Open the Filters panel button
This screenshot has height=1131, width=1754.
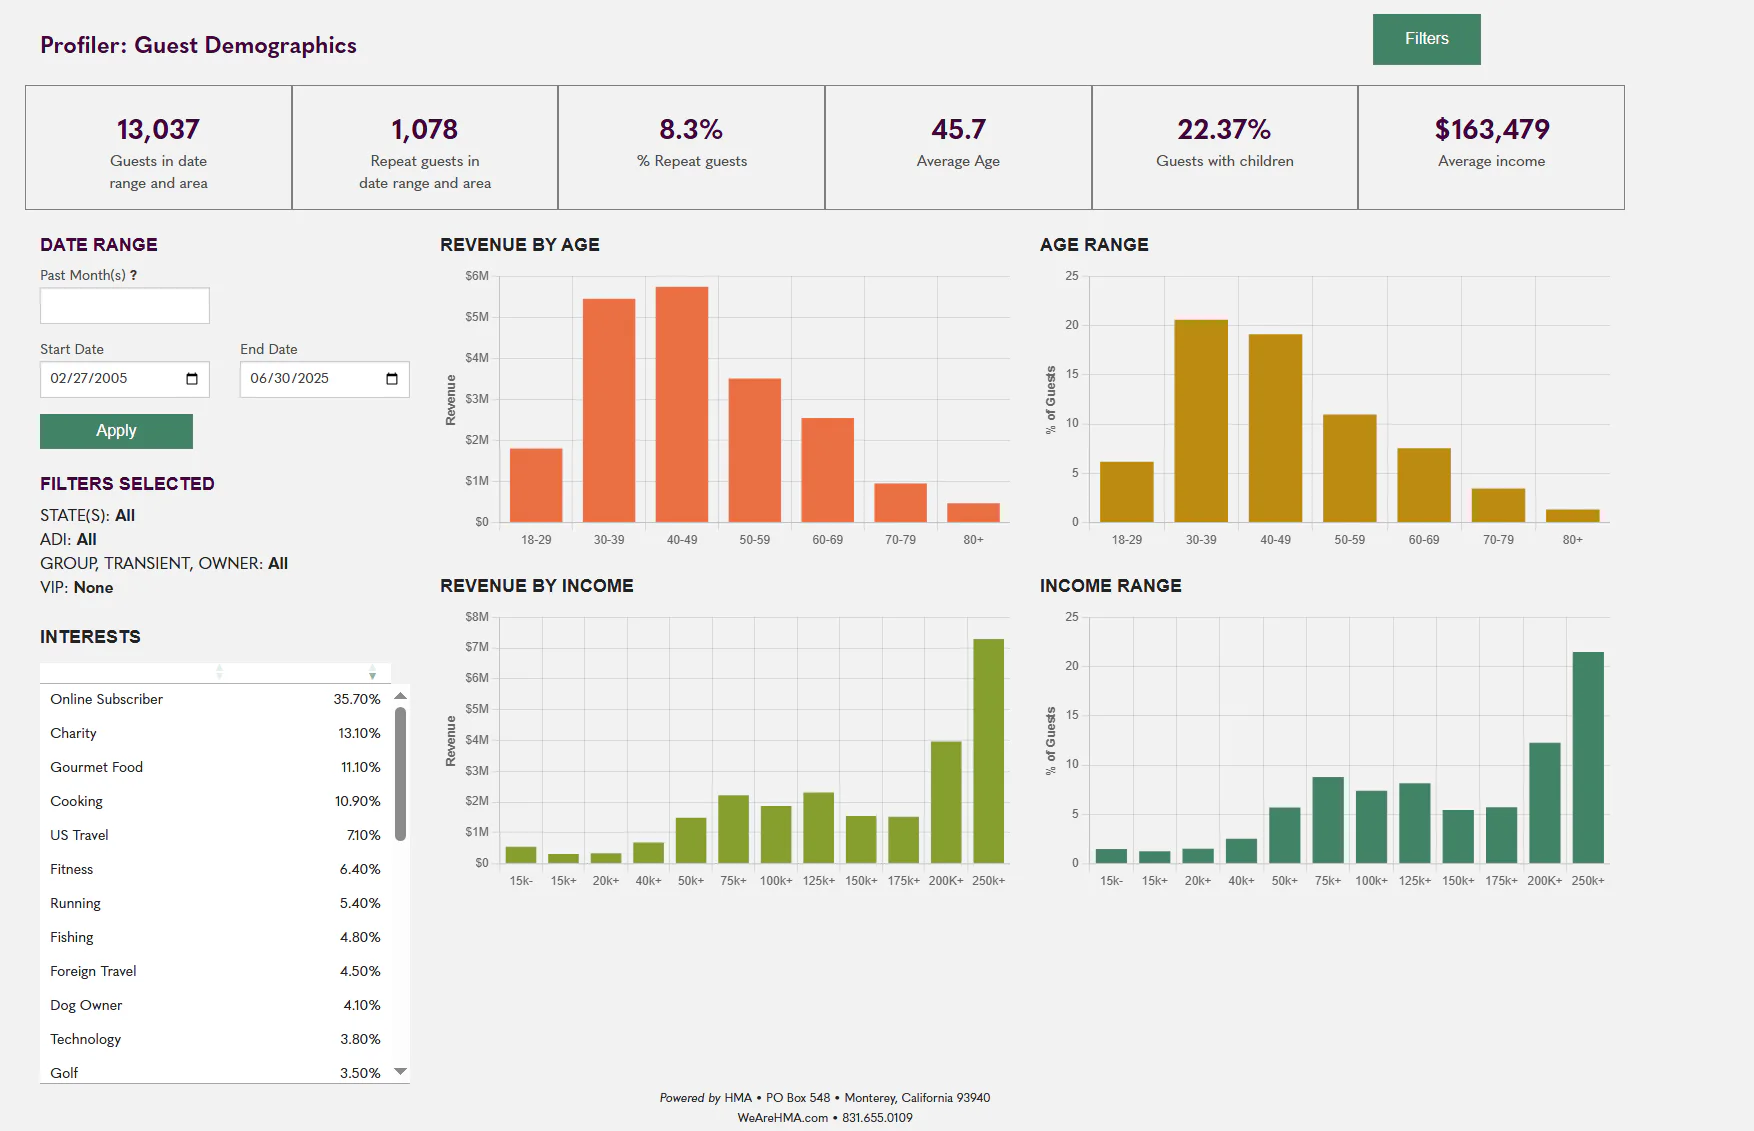[x=1426, y=39]
